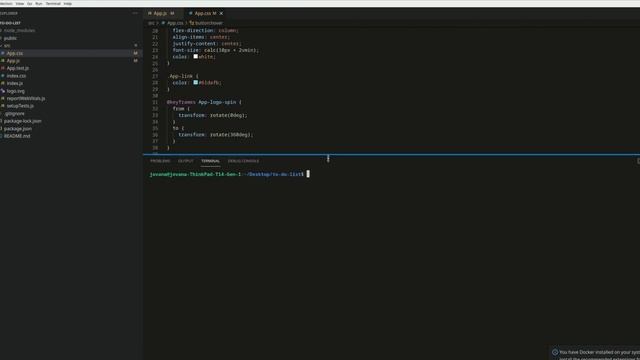Viewport: 640px width, 360px height.
Task: Click src in the breadcrumb path
Action: click(151, 23)
